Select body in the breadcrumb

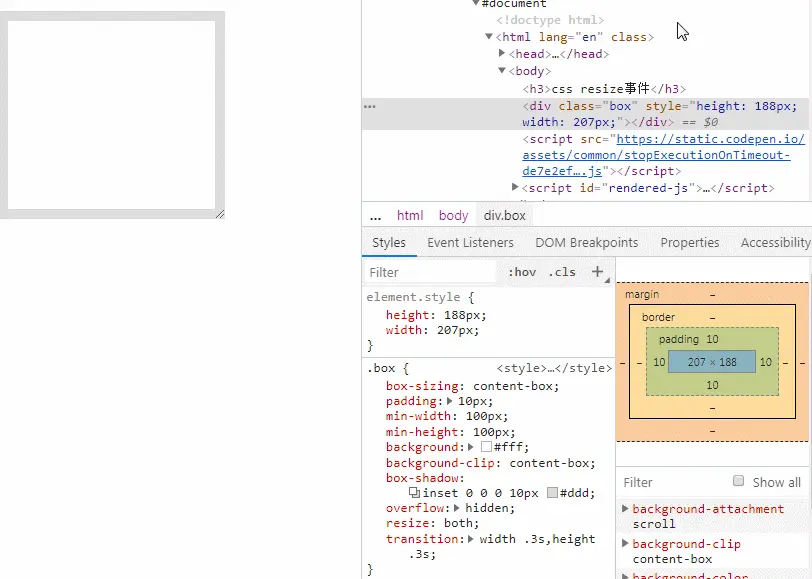point(453,215)
